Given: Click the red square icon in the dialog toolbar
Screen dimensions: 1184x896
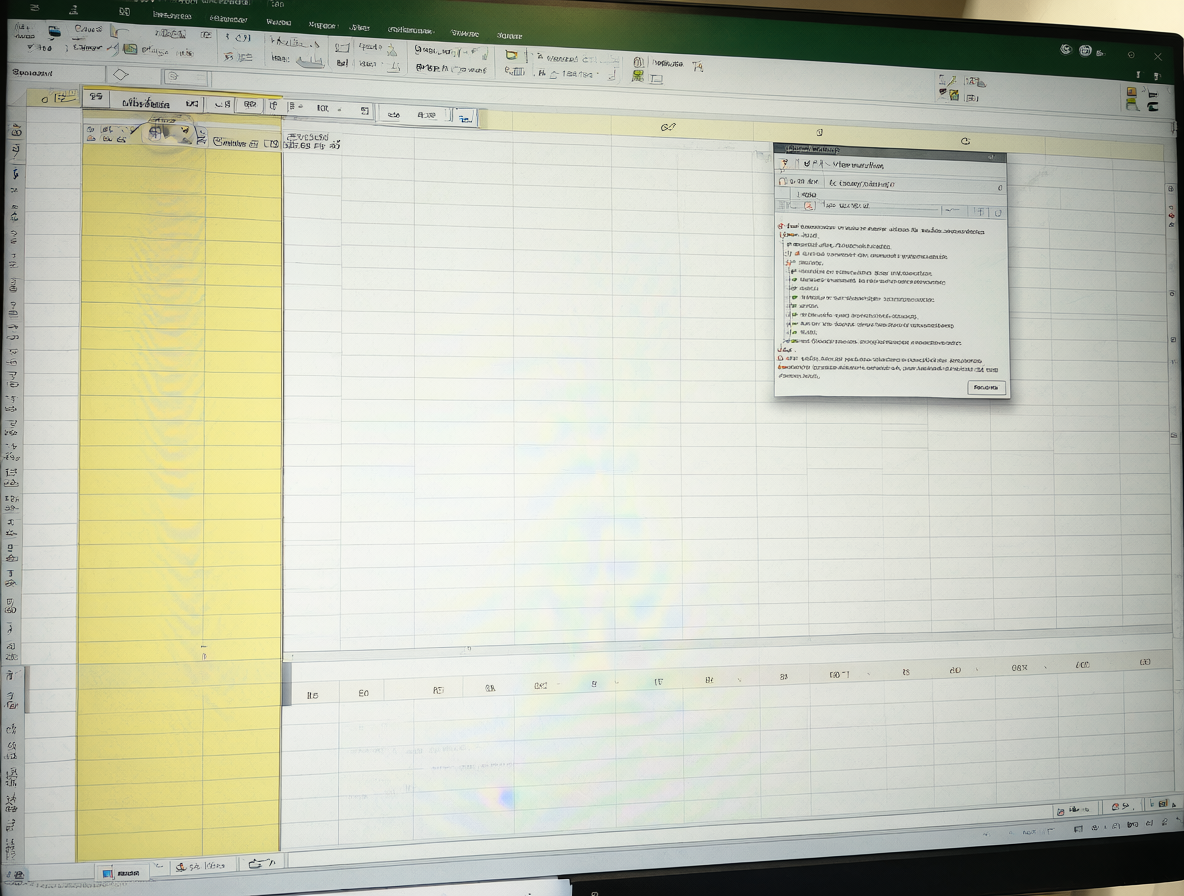Looking at the screenshot, I should [809, 205].
